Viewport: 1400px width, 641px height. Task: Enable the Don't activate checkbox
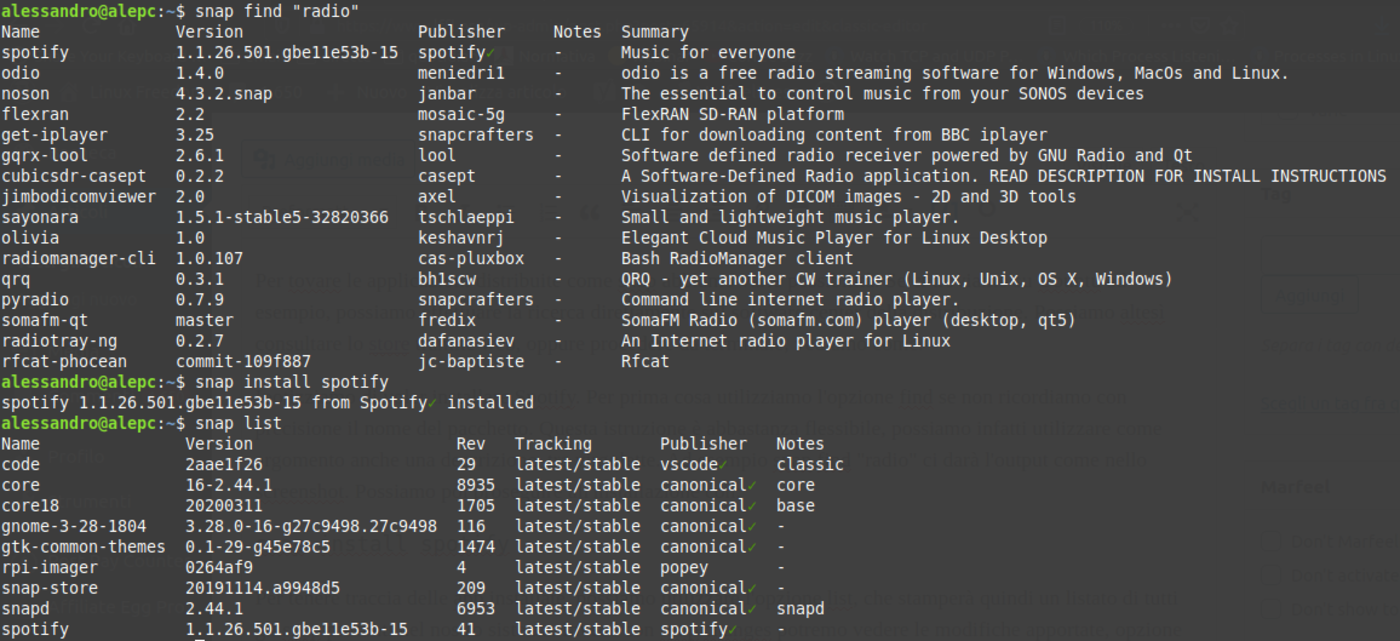(1271, 575)
